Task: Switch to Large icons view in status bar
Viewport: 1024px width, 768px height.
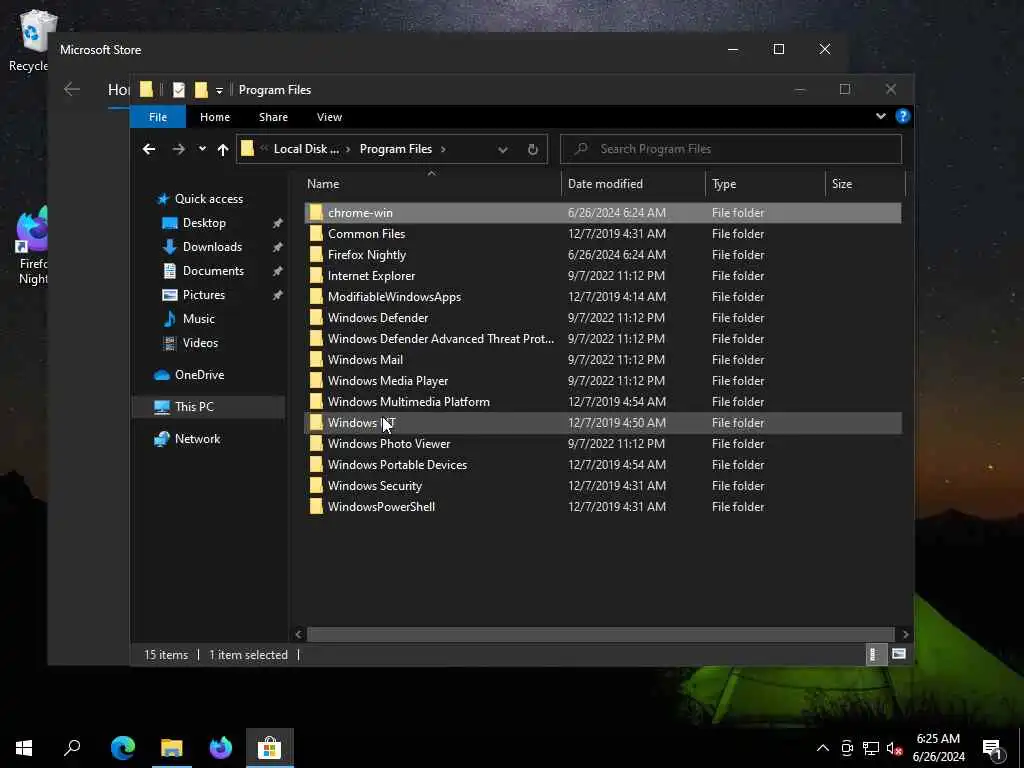Action: pos(899,654)
